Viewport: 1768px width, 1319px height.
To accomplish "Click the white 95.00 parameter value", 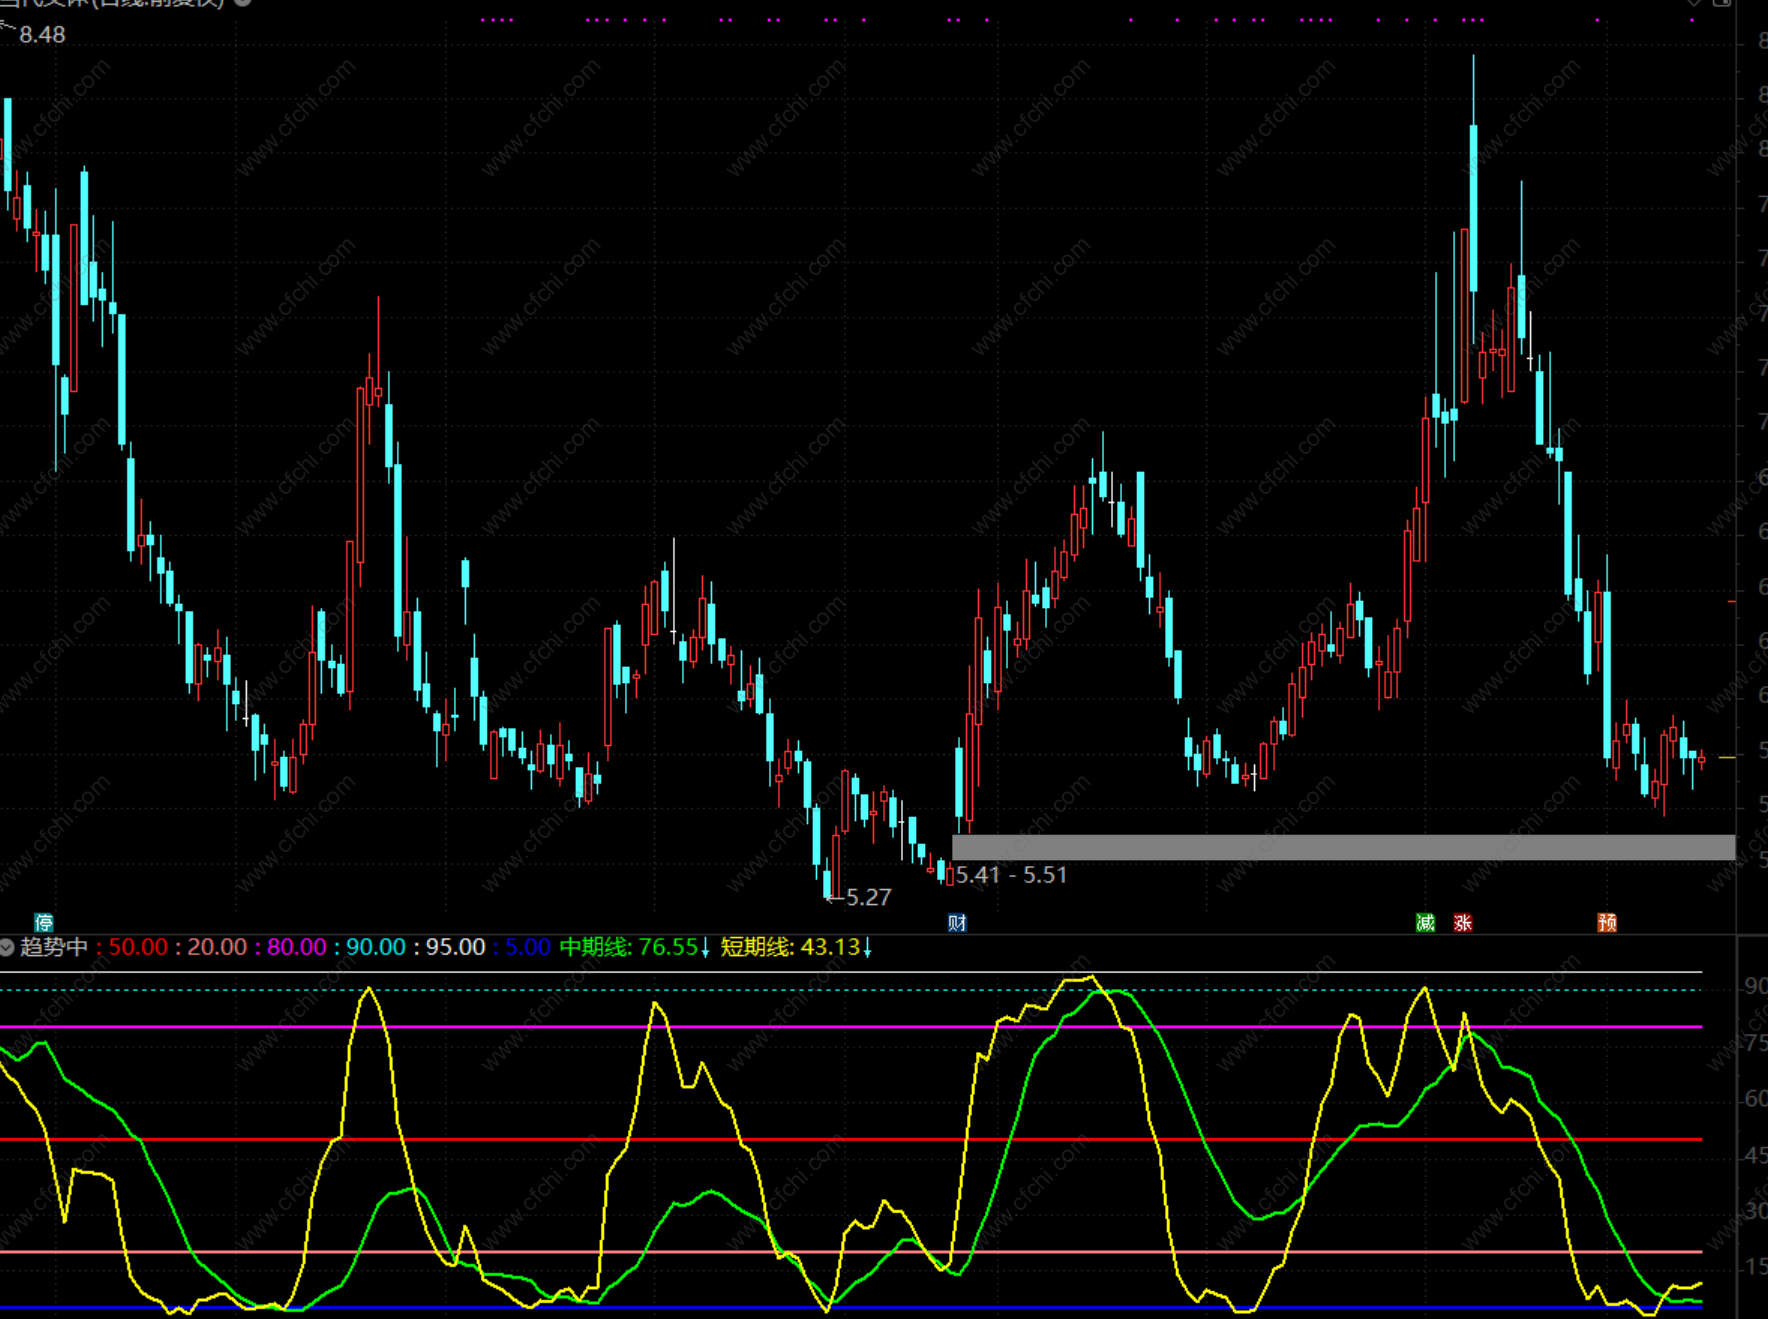I will (x=455, y=947).
